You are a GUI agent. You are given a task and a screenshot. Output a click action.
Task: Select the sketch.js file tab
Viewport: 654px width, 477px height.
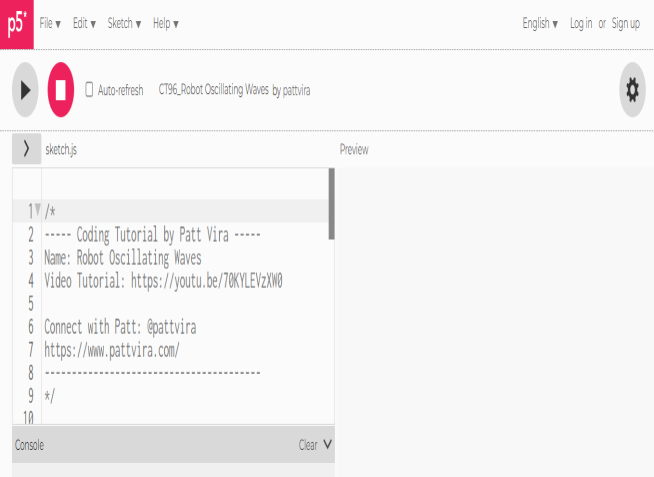(61, 149)
